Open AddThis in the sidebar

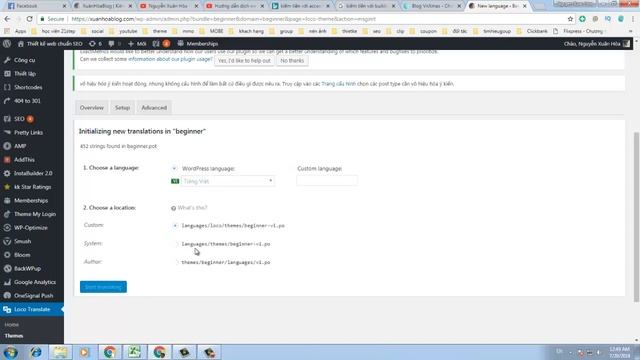pyautogui.click(x=24, y=160)
